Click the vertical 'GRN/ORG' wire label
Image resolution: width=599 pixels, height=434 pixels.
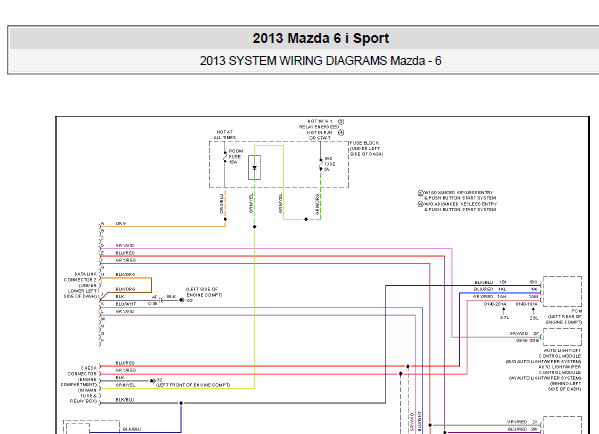(x=317, y=204)
